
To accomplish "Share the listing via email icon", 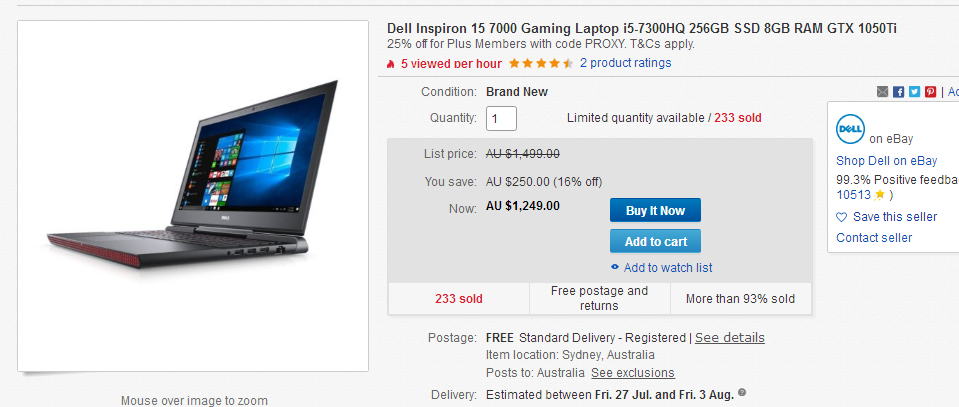I will coord(882,92).
